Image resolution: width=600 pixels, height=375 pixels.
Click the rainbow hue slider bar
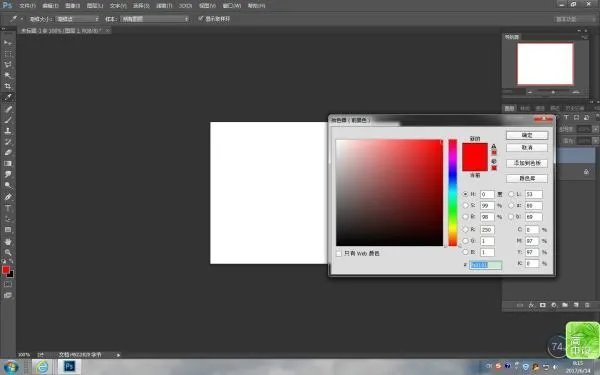click(x=453, y=193)
